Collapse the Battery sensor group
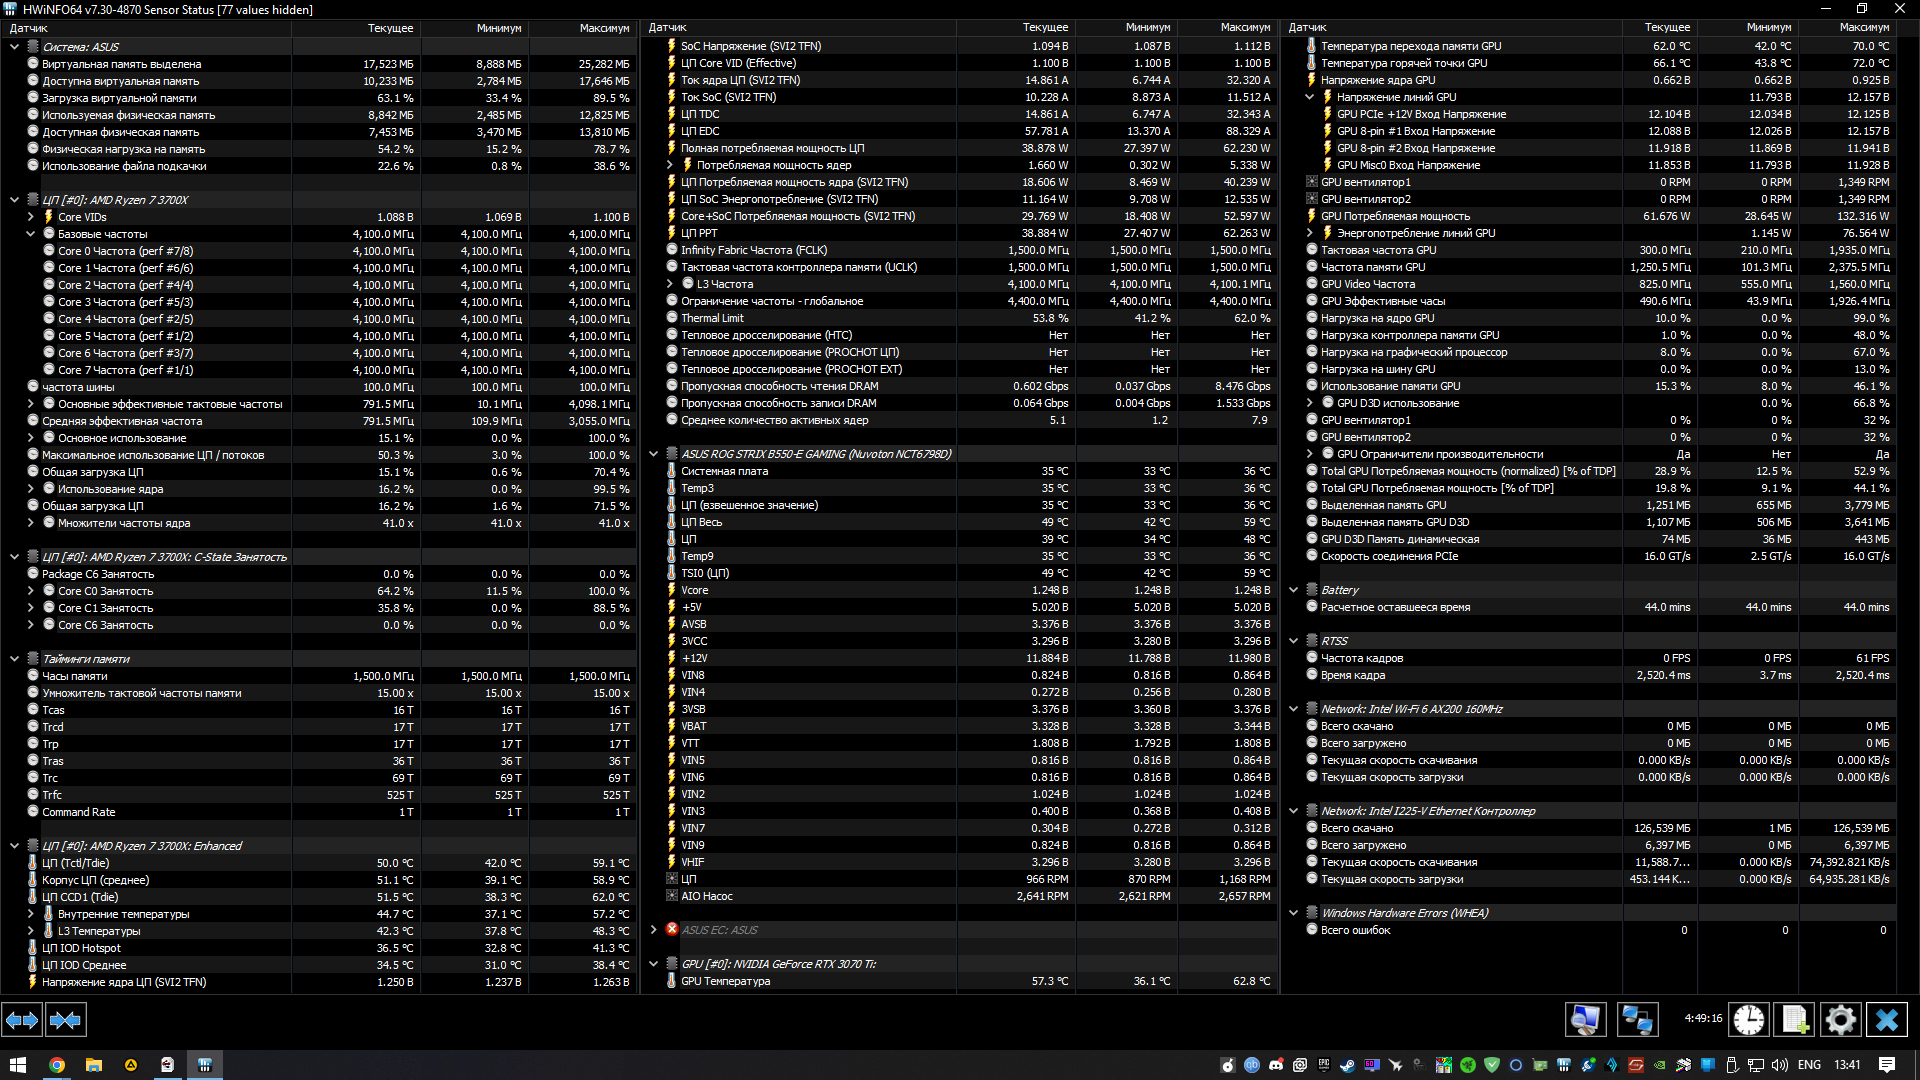 tap(1294, 590)
